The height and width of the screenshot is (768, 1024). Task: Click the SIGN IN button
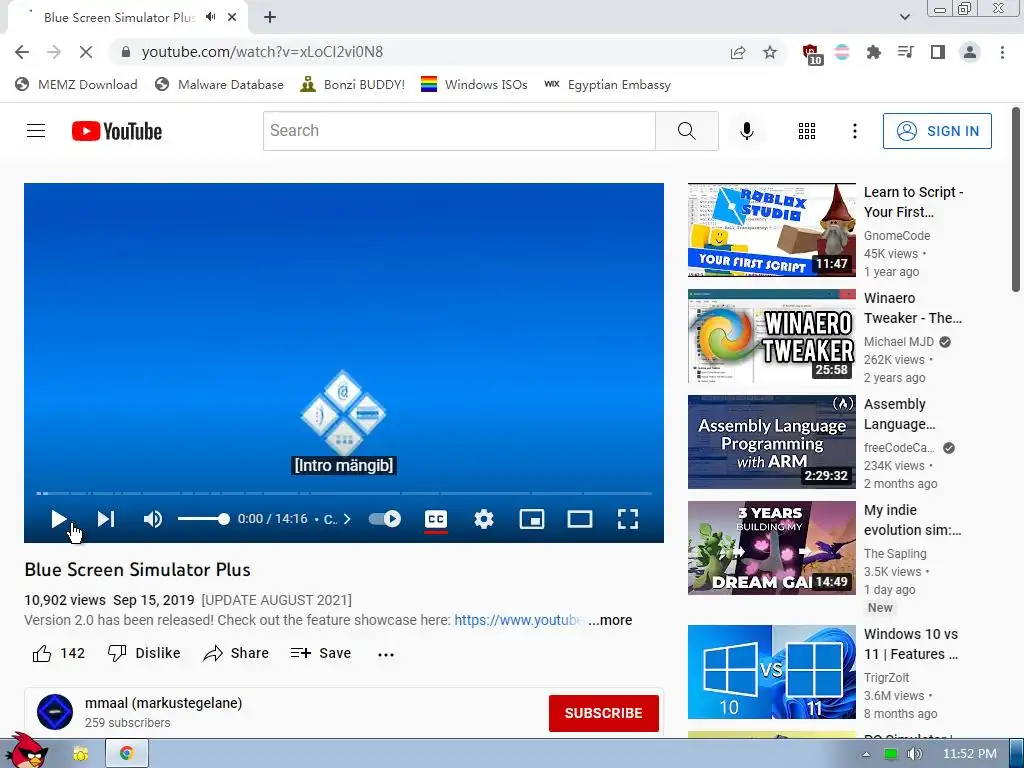pyautogui.click(x=937, y=131)
